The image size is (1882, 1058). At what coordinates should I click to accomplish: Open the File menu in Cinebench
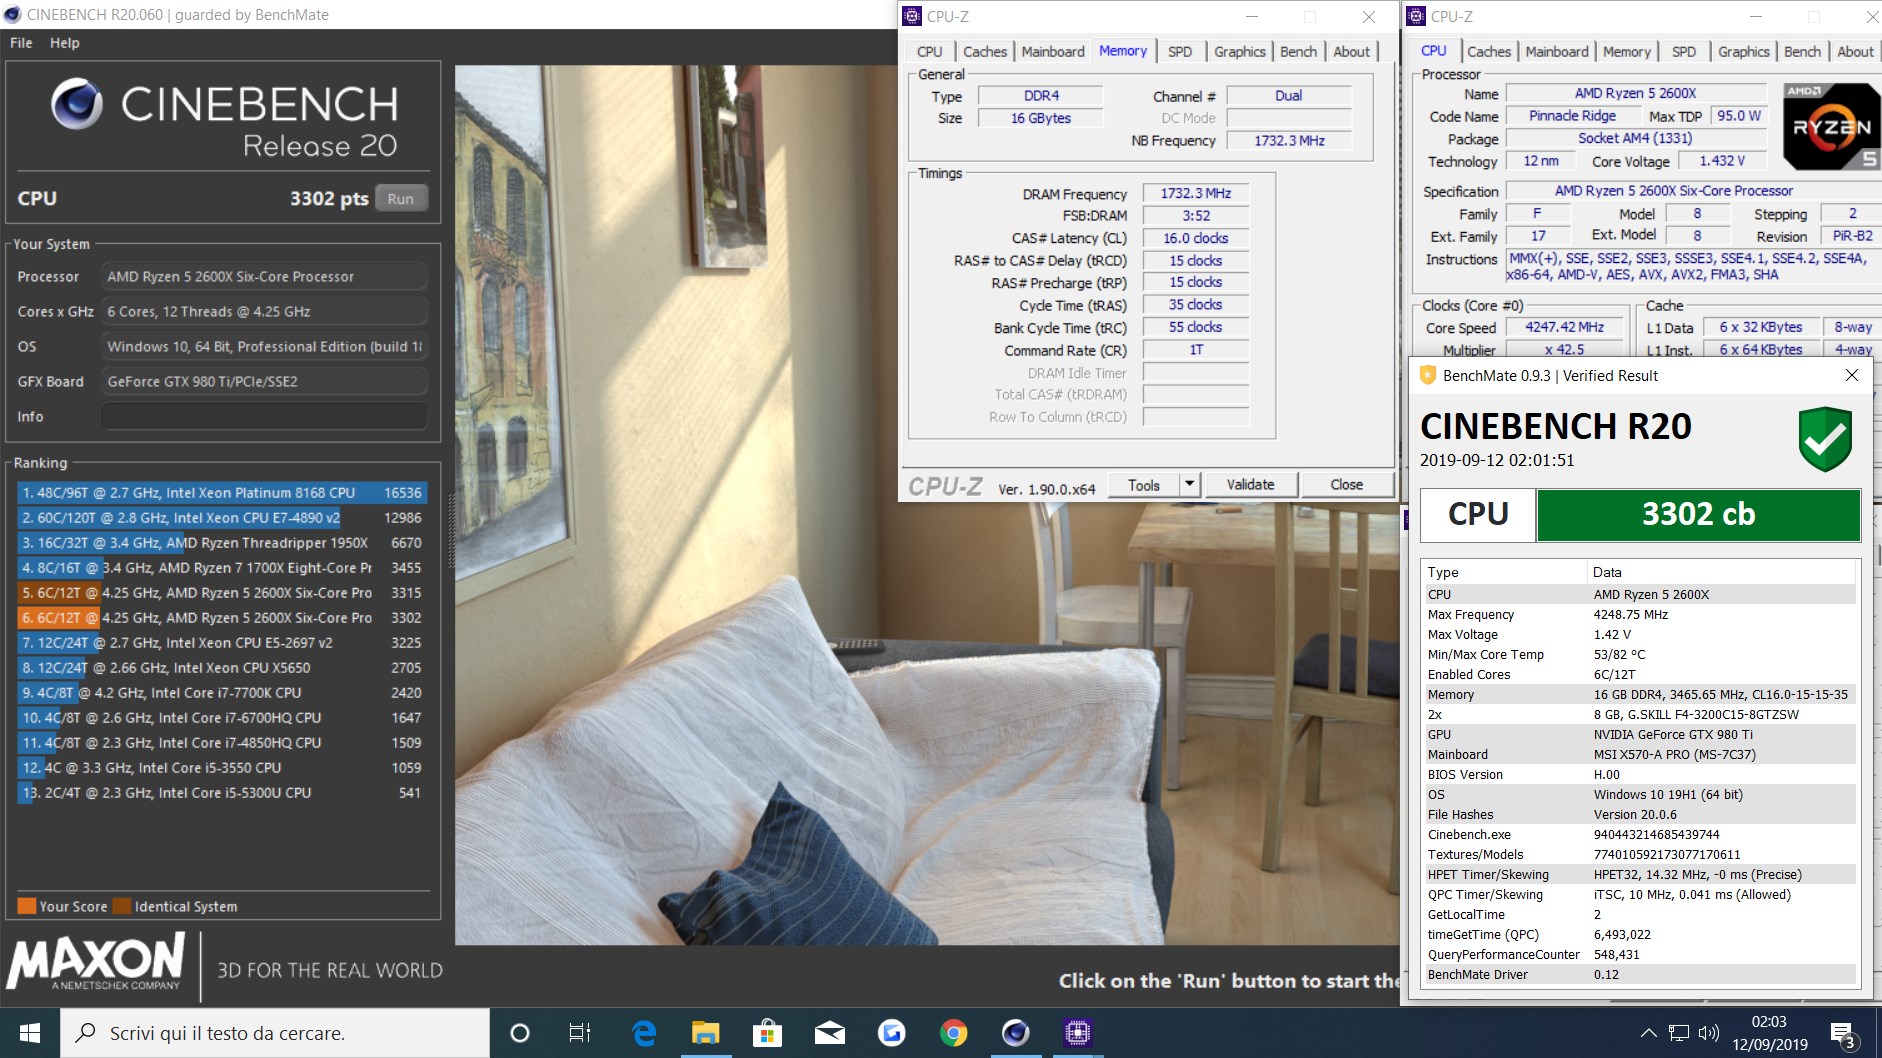pyautogui.click(x=21, y=43)
